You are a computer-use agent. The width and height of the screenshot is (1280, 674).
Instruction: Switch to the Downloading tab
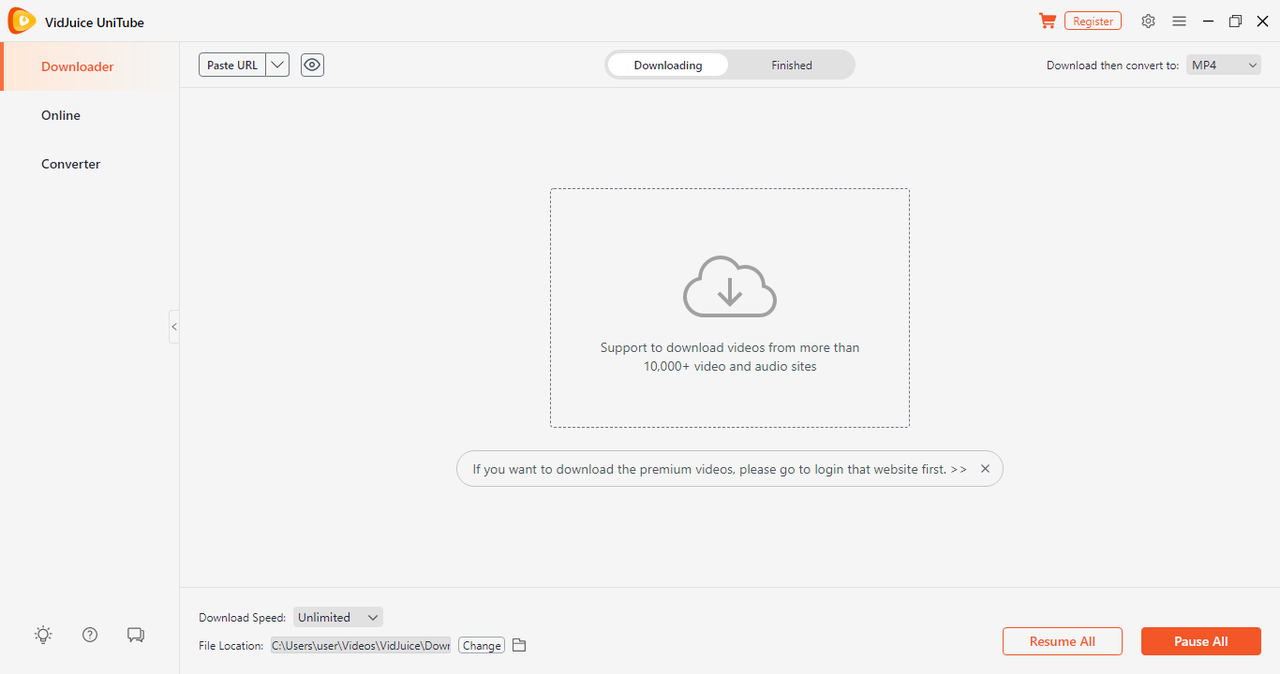[x=668, y=65]
